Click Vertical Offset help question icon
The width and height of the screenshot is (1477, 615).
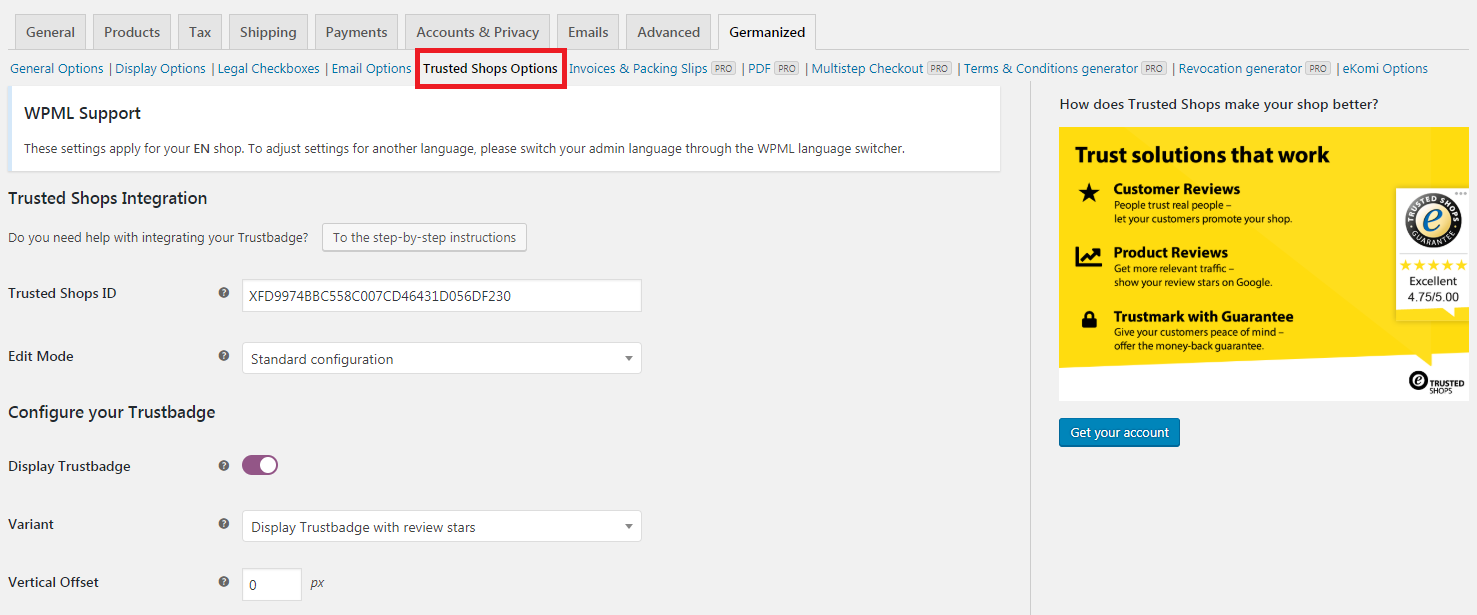(x=224, y=582)
